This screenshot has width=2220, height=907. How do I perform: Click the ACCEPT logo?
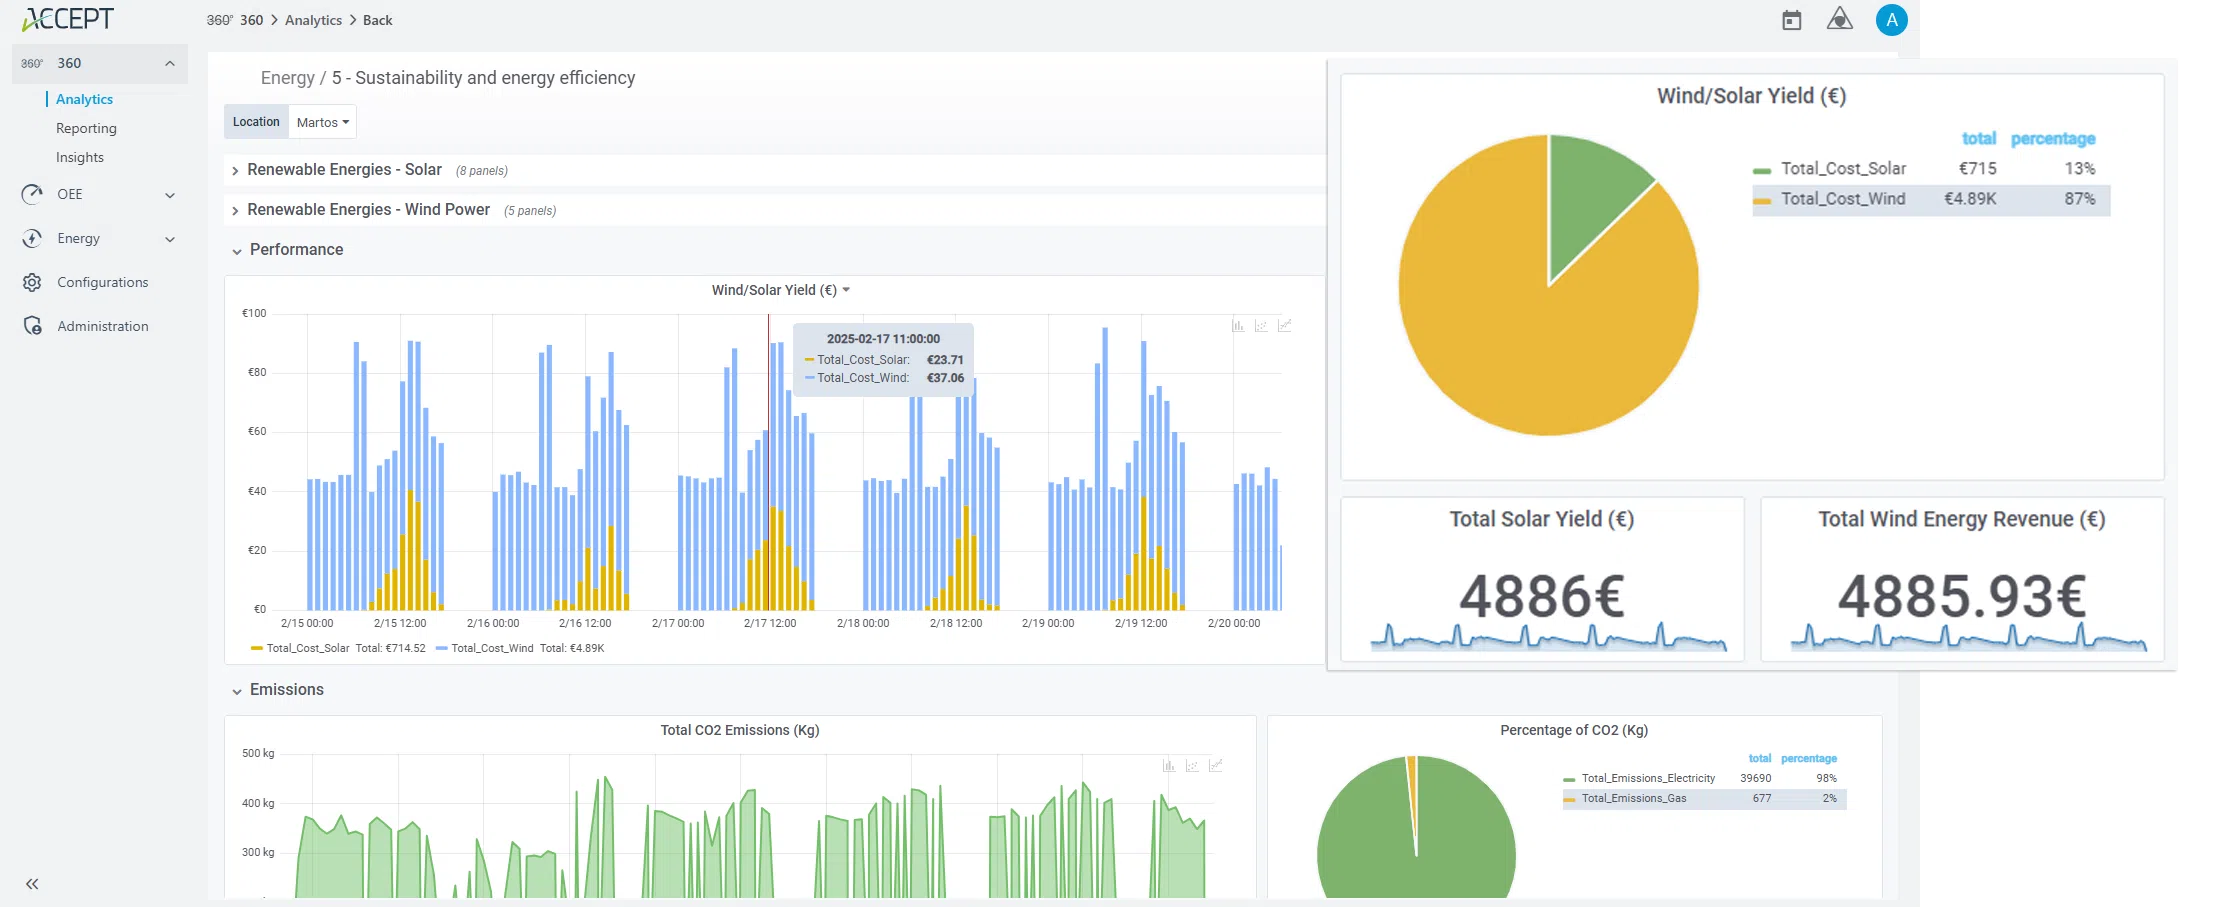(68, 19)
